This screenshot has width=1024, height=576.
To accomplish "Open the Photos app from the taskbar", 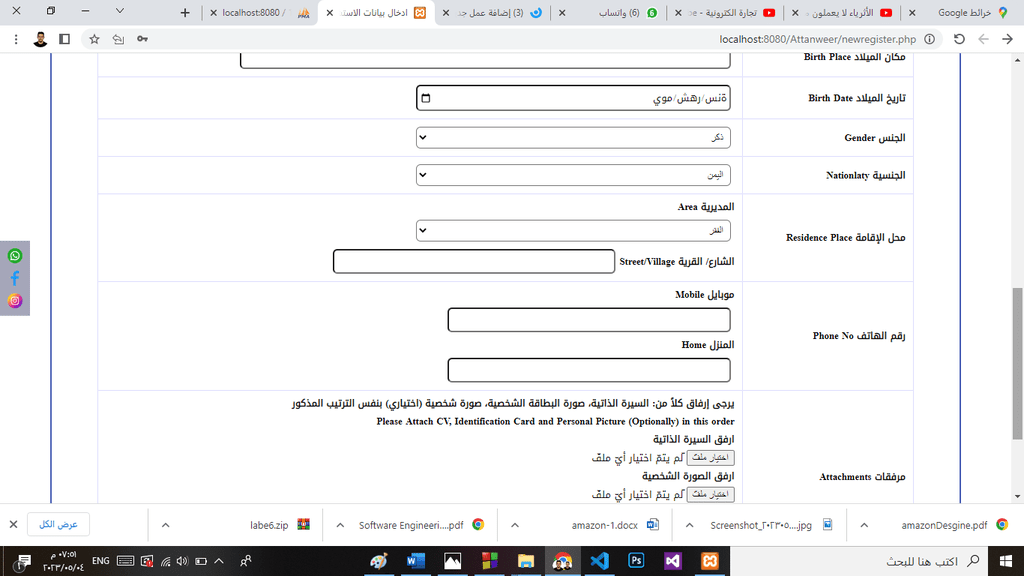I will [452, 560].
